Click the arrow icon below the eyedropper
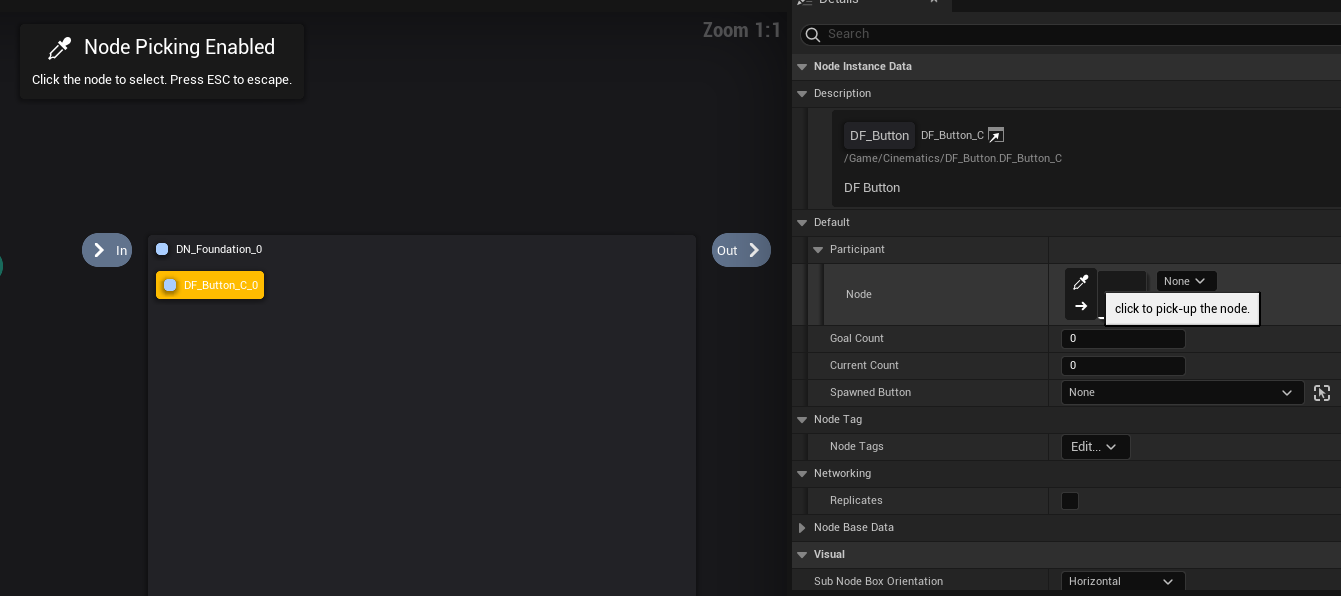 point(1080,306)
